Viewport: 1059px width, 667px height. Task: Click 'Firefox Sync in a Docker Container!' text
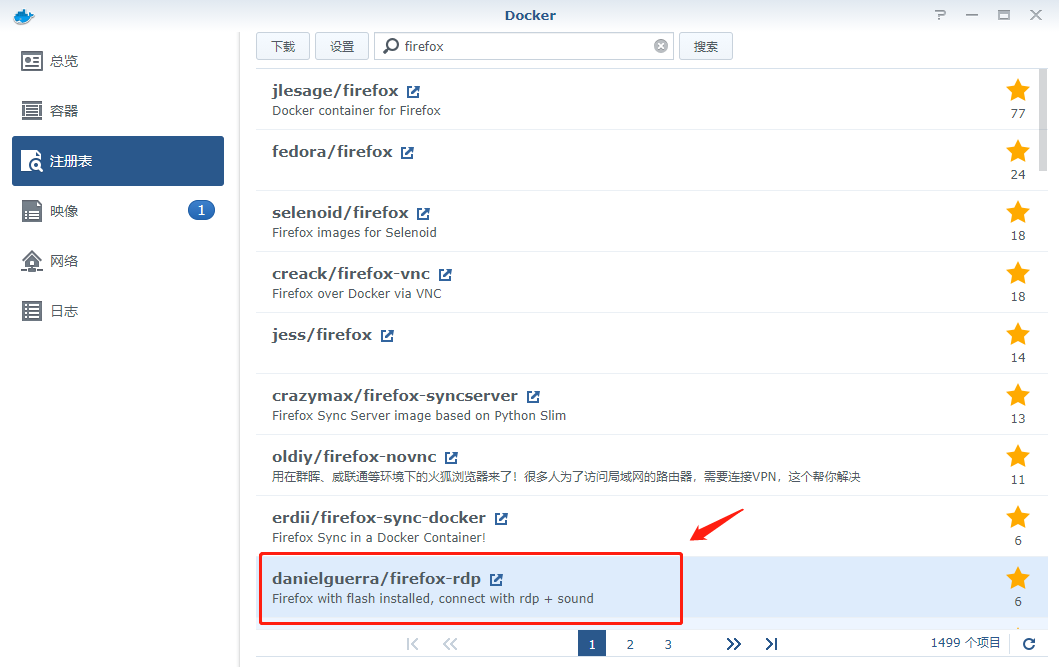point(379,537)
